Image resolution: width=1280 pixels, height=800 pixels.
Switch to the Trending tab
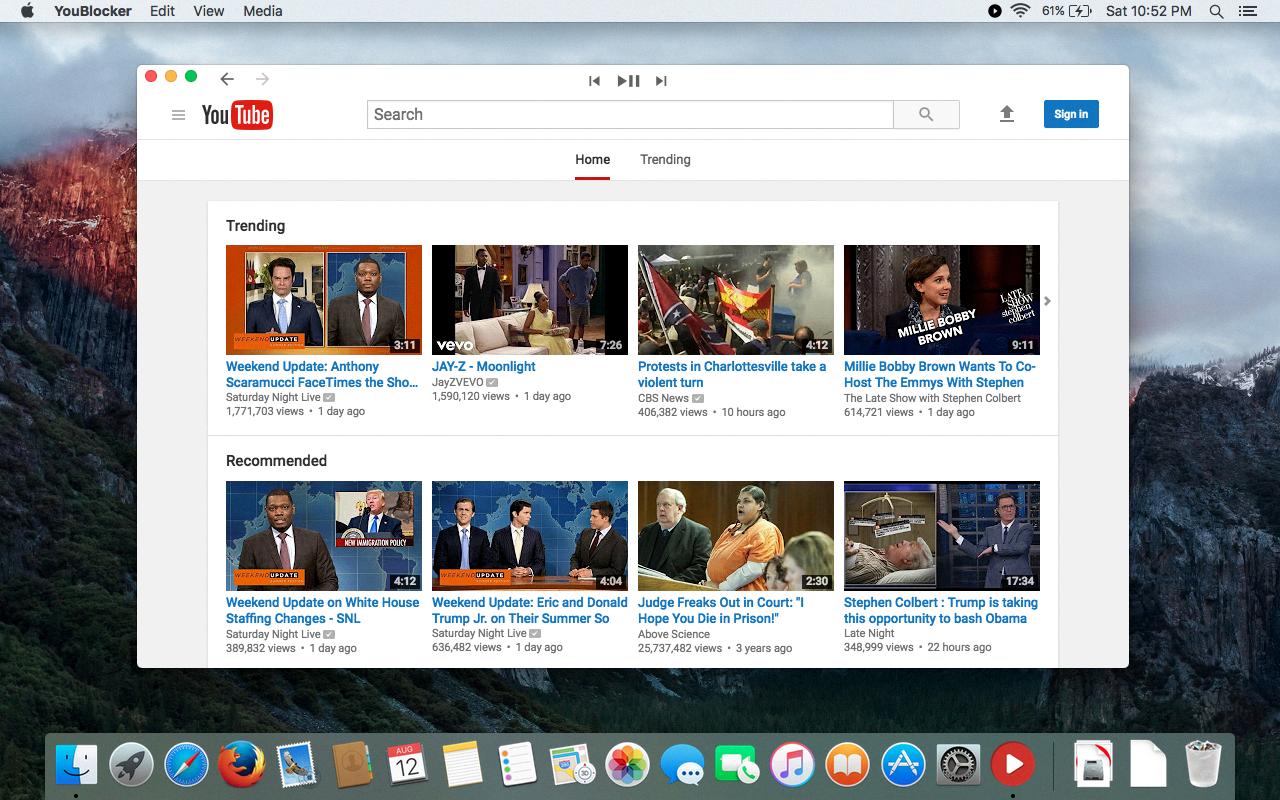[x=664, y=159]
